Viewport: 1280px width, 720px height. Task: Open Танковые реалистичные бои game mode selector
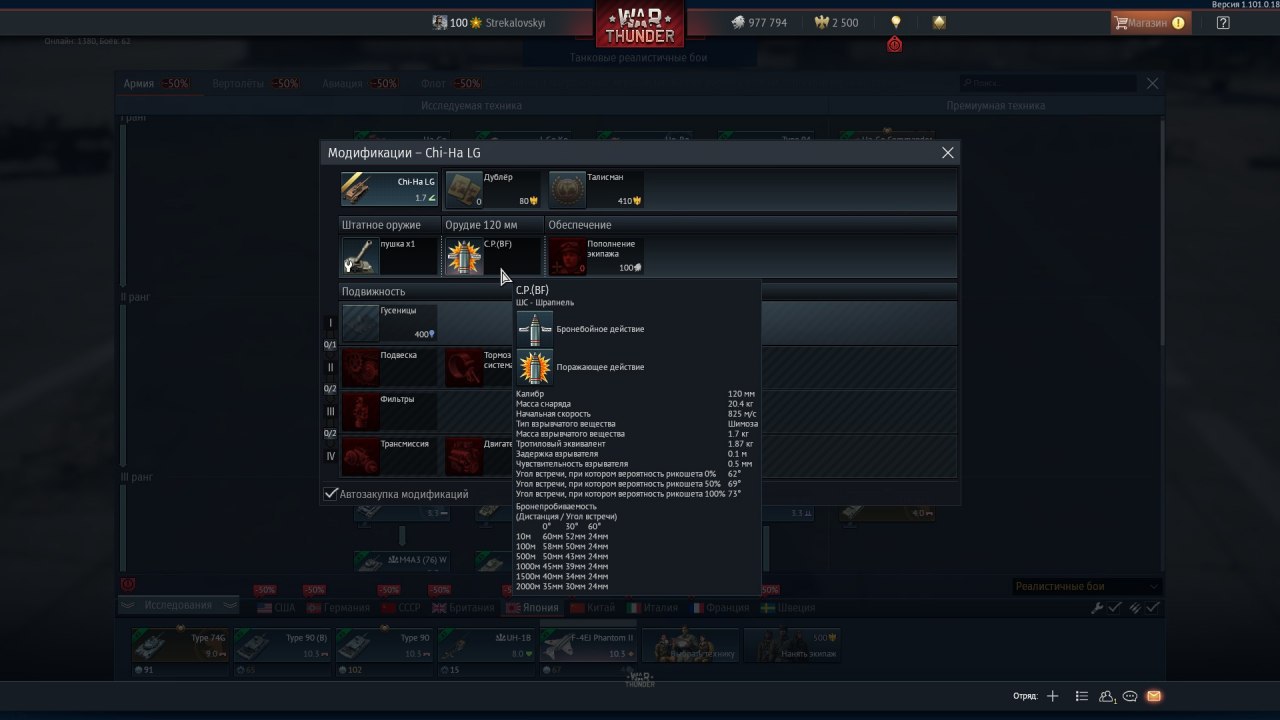point(639,58)
